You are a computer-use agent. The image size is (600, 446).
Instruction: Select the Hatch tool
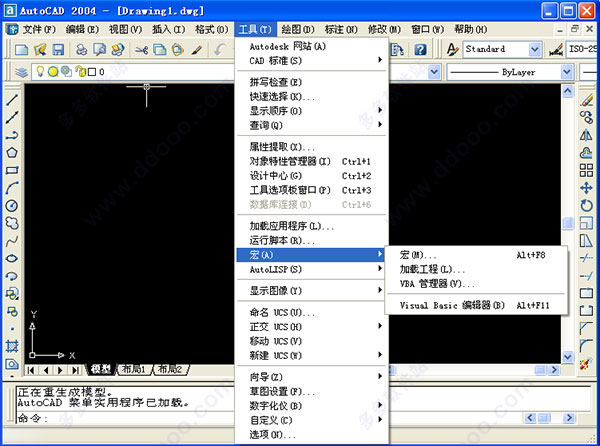click(x=11, y=346)
